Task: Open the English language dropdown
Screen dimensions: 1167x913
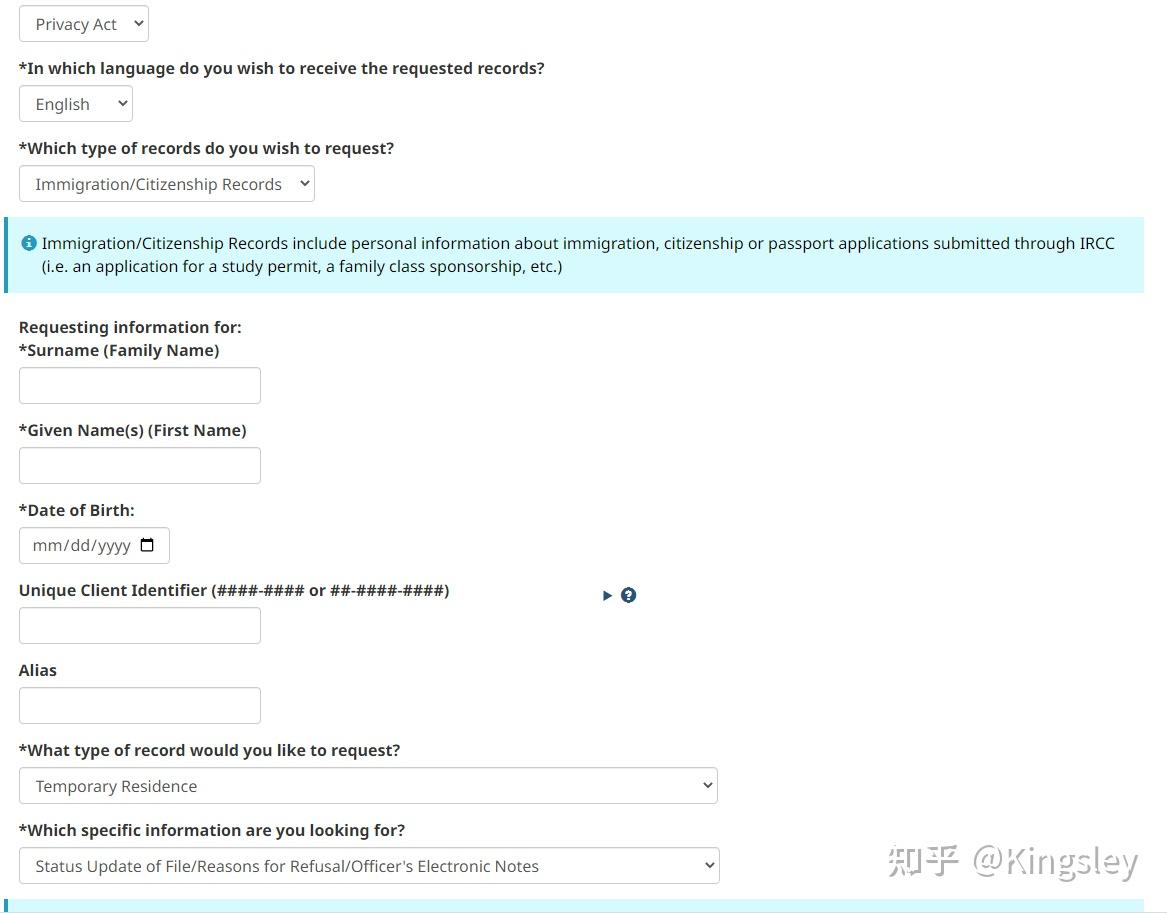Action: [76, 104]
